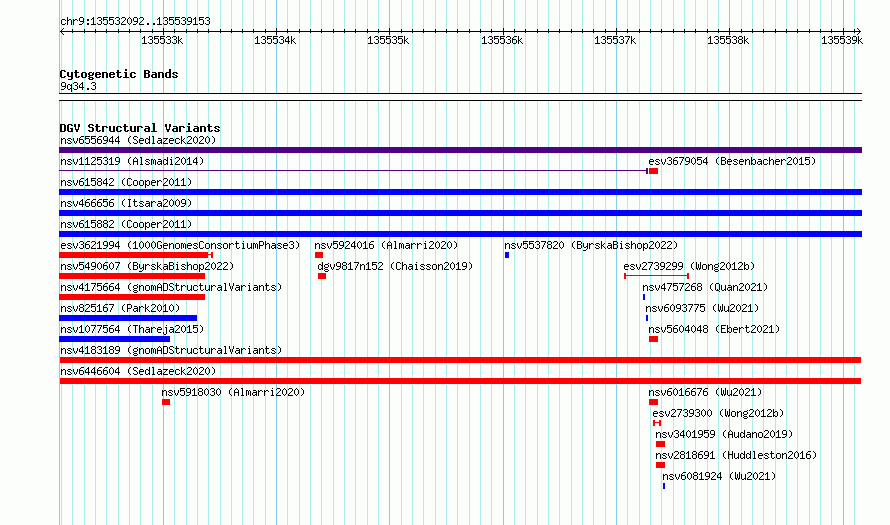
Task: Click the purple bar under nsv6556944
Action: [x=460, y=150]
